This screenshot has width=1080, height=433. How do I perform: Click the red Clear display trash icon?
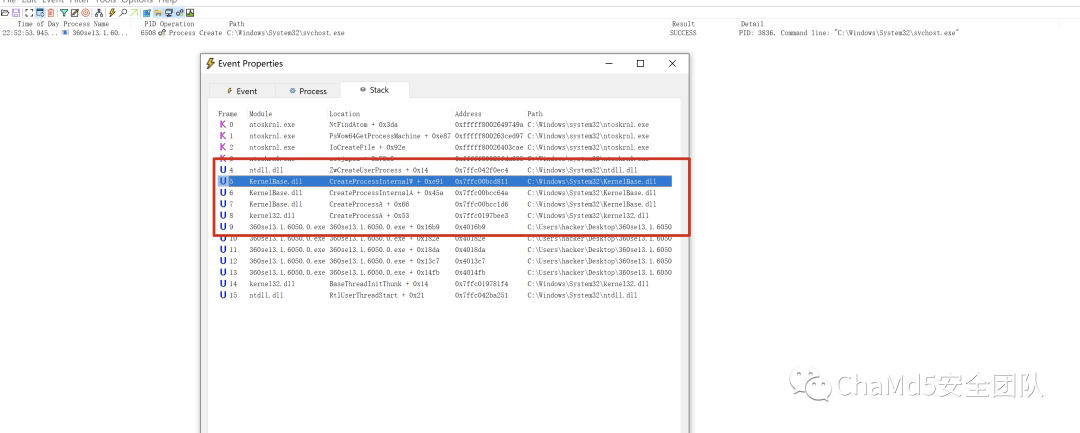pos(51,13)
